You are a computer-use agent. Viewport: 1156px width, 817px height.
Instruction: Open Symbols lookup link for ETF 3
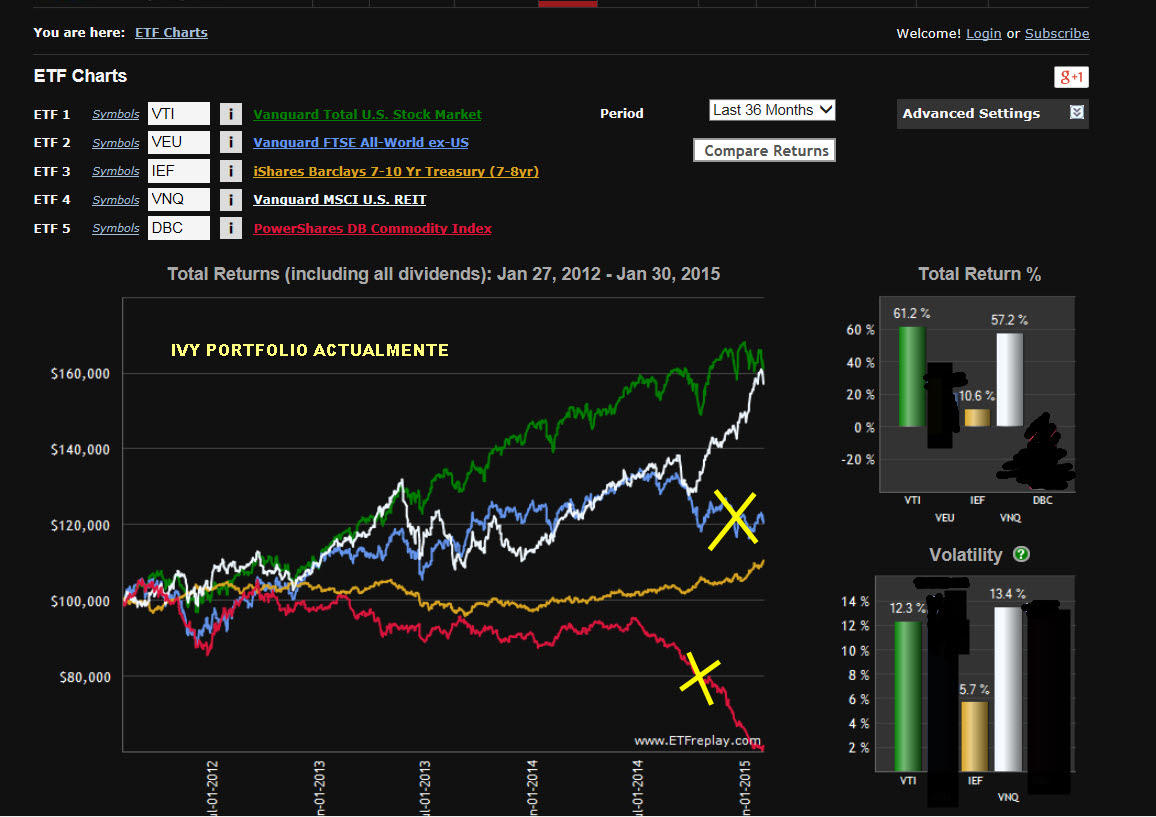pos(116,171)
